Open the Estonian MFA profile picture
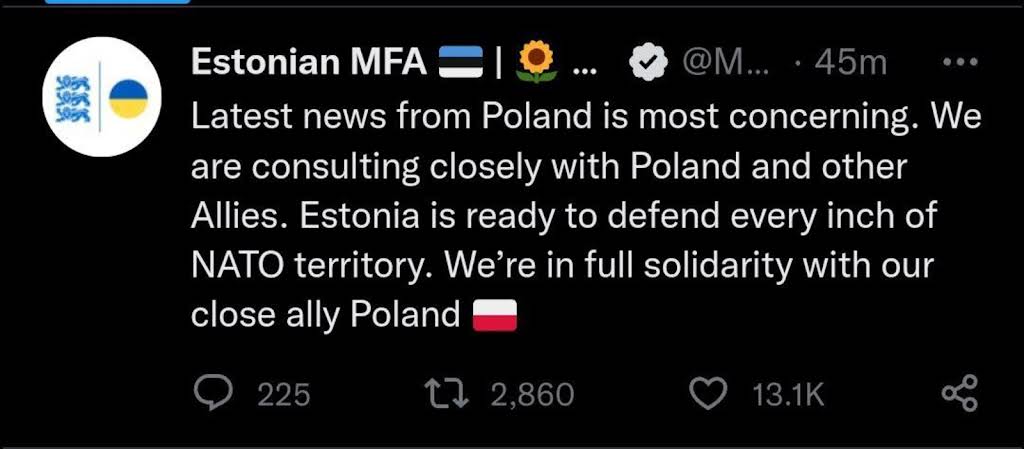The image size is (1024, 449). click(x=100, y=100)
